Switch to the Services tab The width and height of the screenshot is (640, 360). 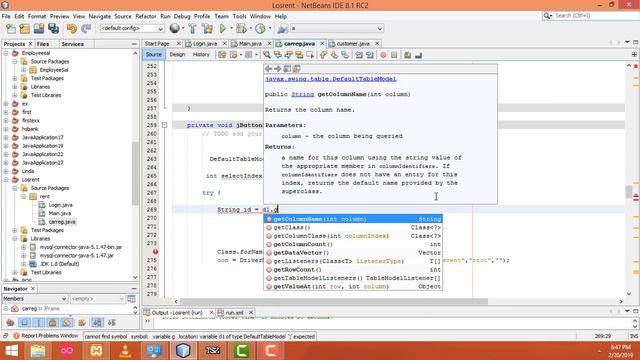(x=73, y=44)
